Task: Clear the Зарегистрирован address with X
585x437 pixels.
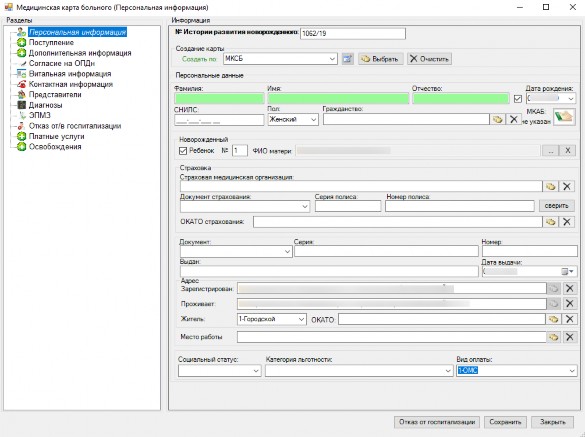Action: pos(569,288)
